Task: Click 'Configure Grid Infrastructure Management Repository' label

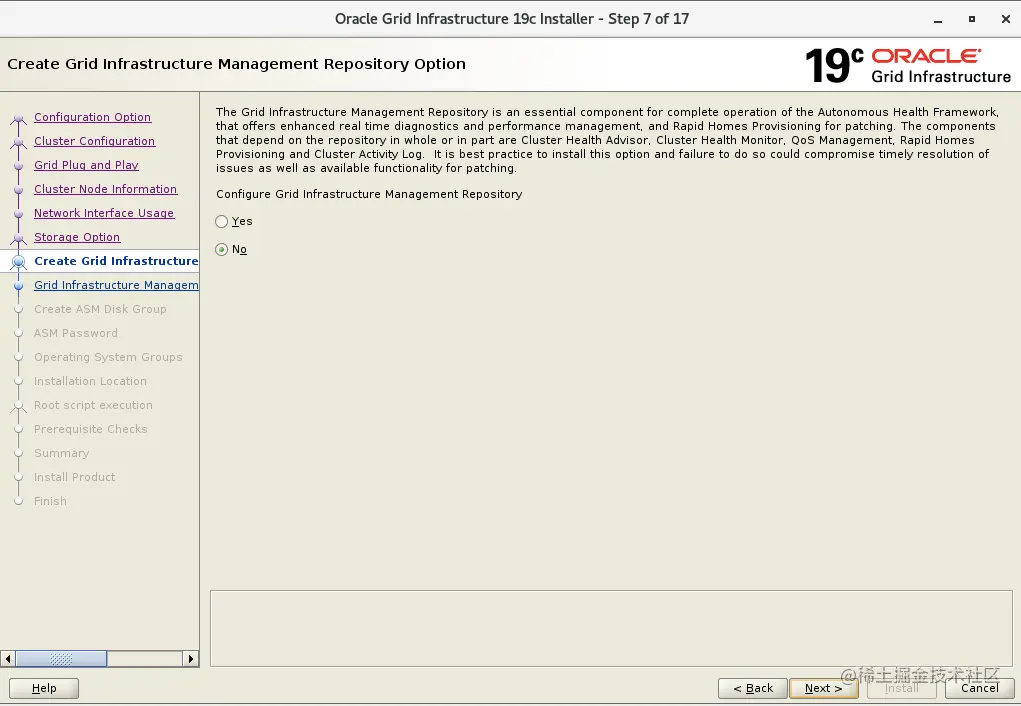Action: [369, 194]
